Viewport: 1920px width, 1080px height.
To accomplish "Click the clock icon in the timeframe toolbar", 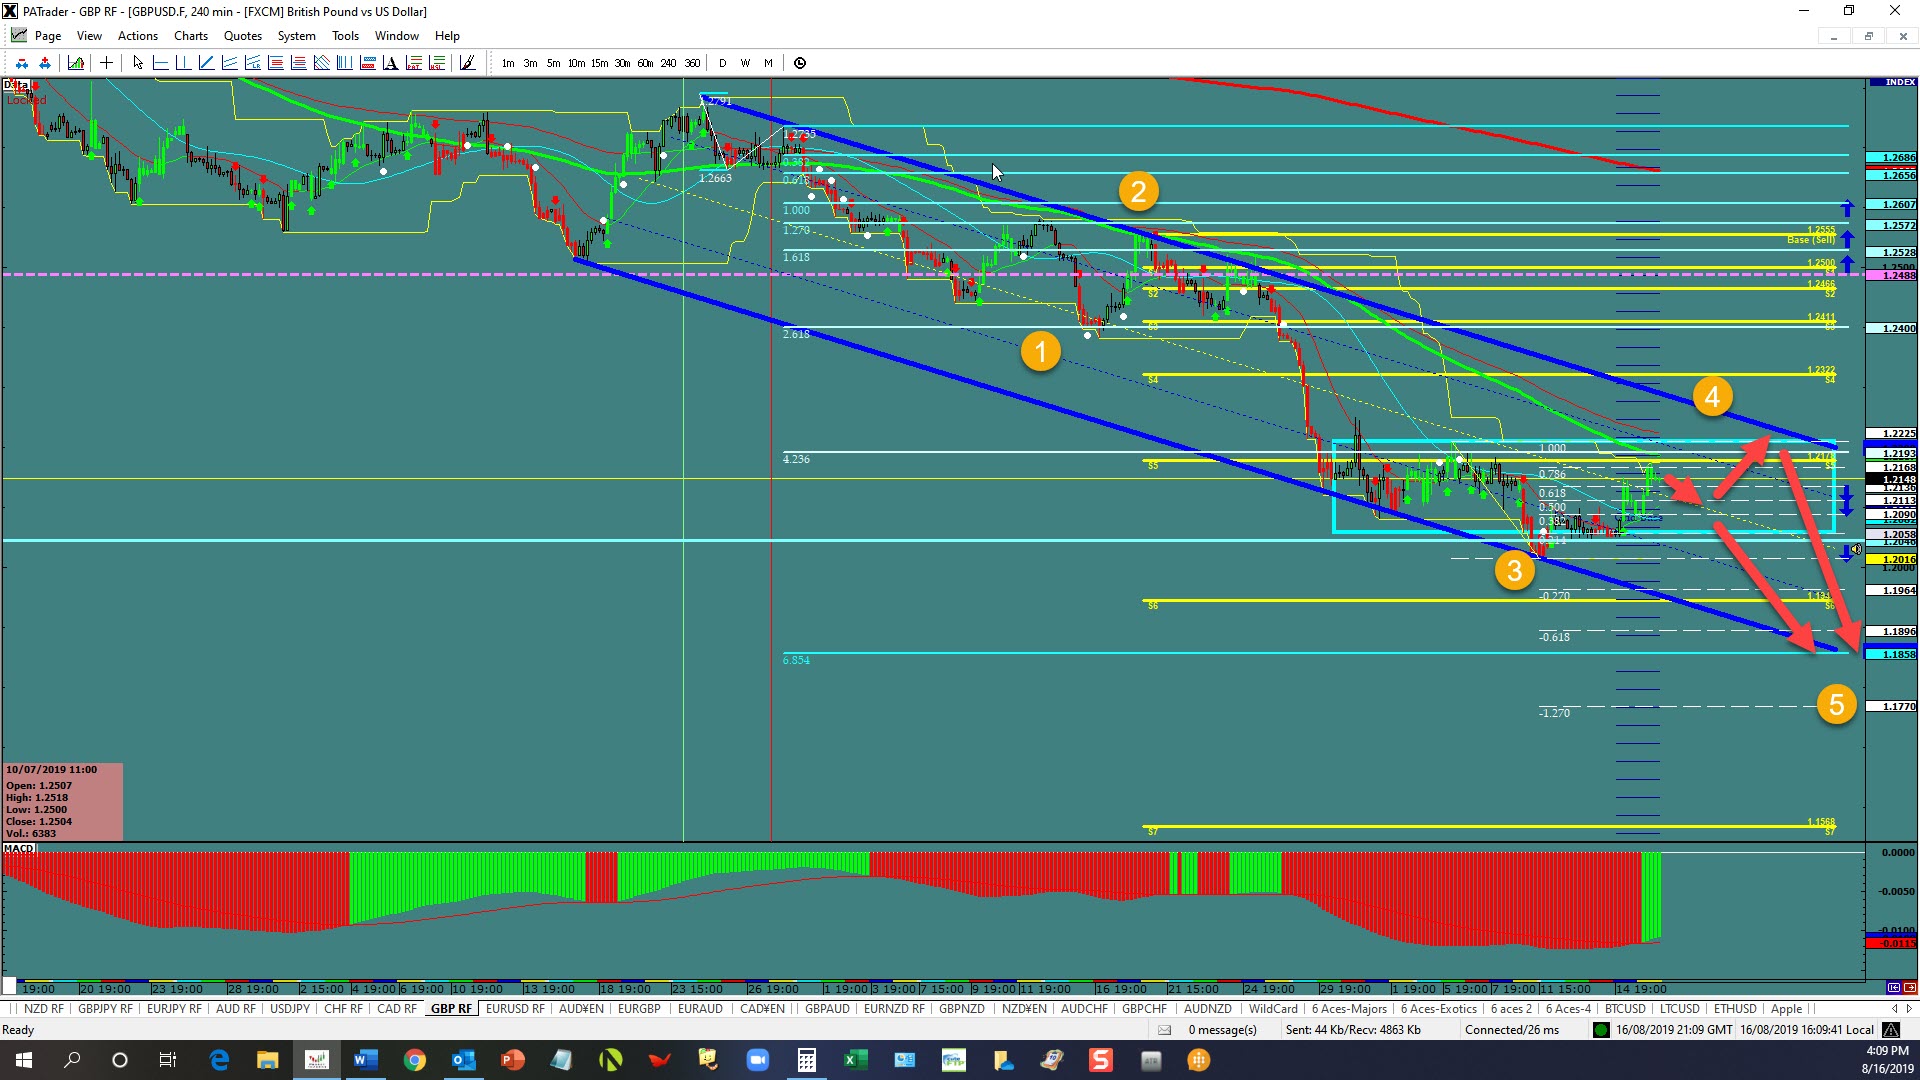I will (x=800, y=63).
